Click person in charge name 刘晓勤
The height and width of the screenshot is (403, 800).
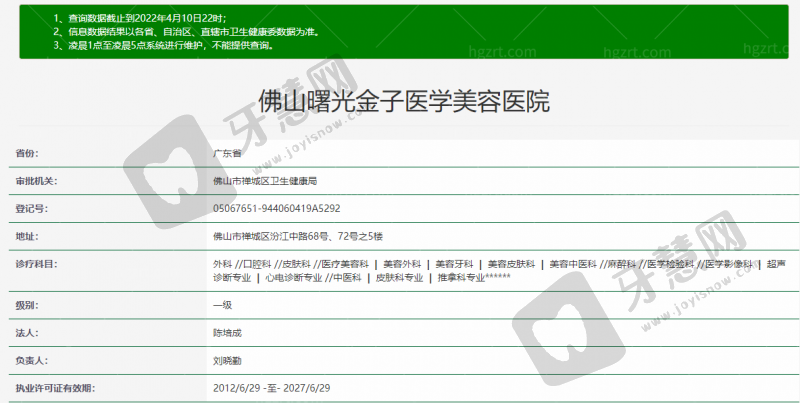227,359
